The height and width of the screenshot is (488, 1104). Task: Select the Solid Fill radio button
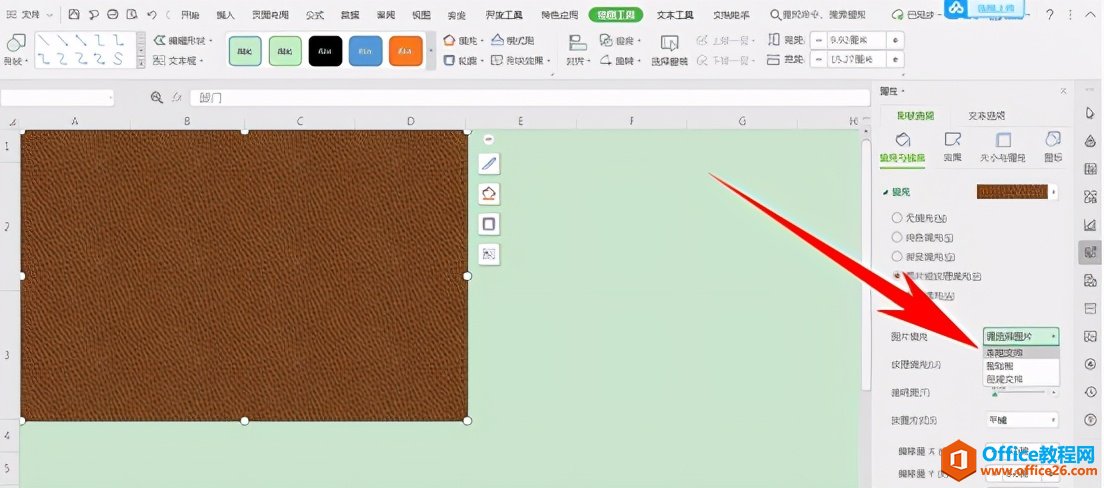[x=897, y=237]
